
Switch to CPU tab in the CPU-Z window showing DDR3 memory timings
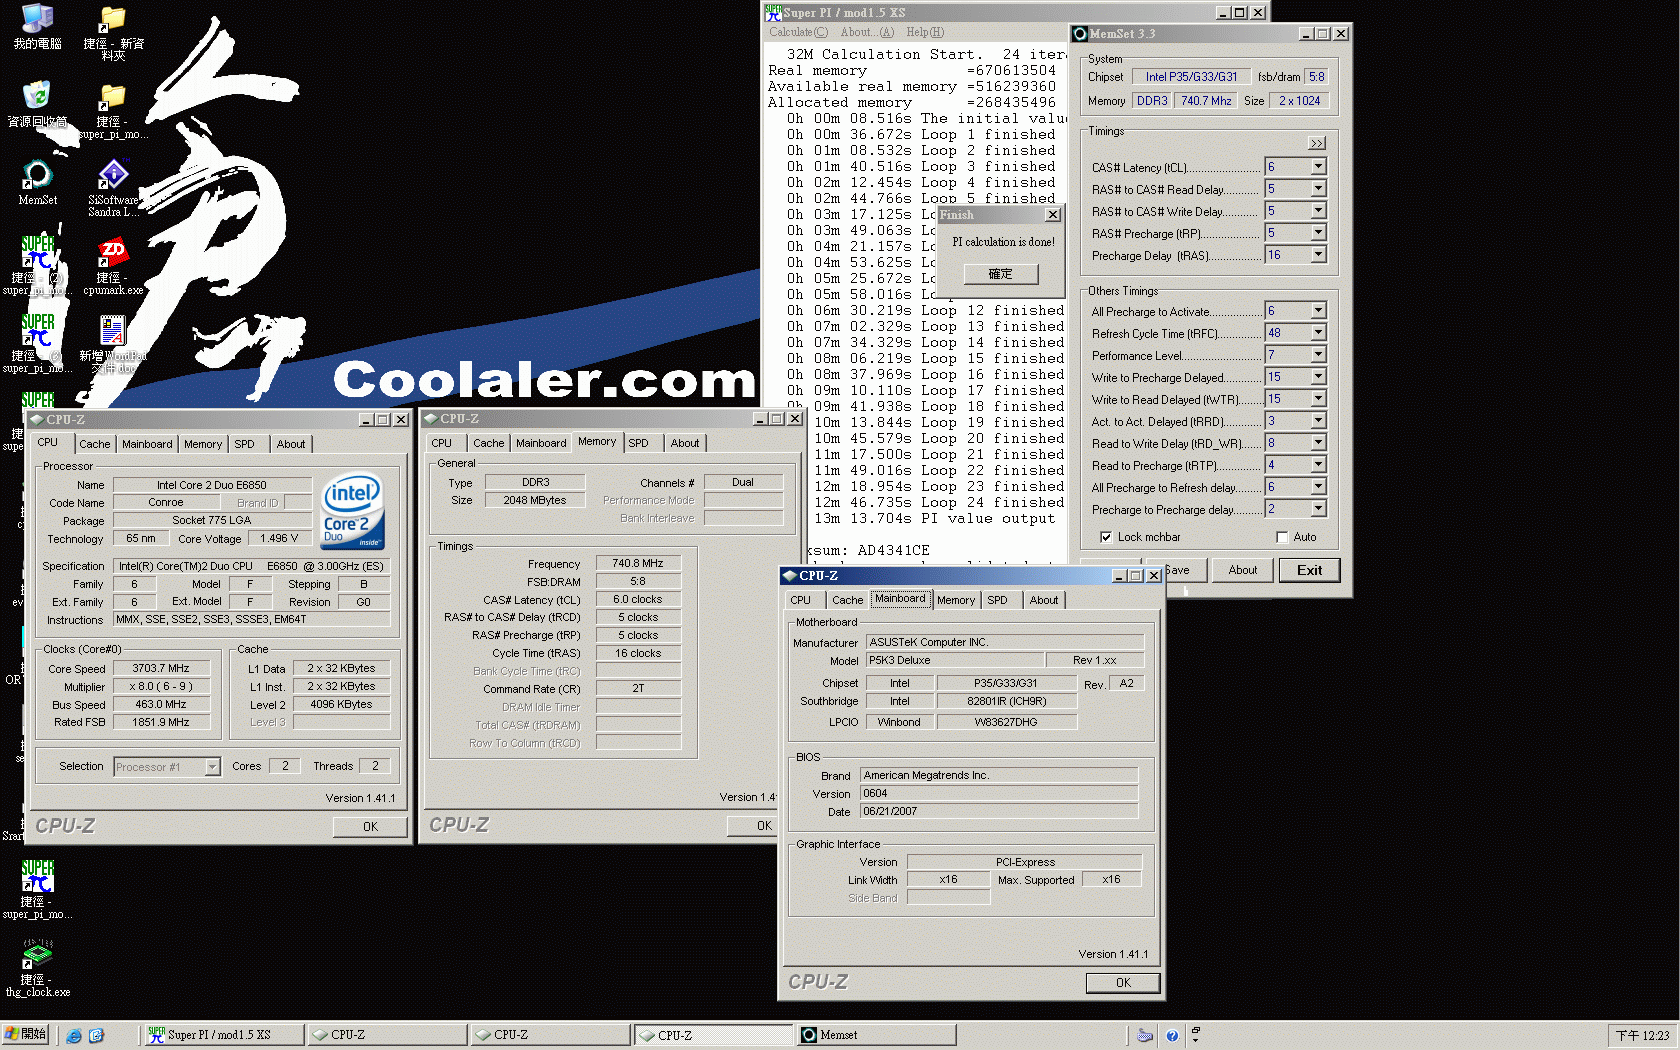click(441, 443)
